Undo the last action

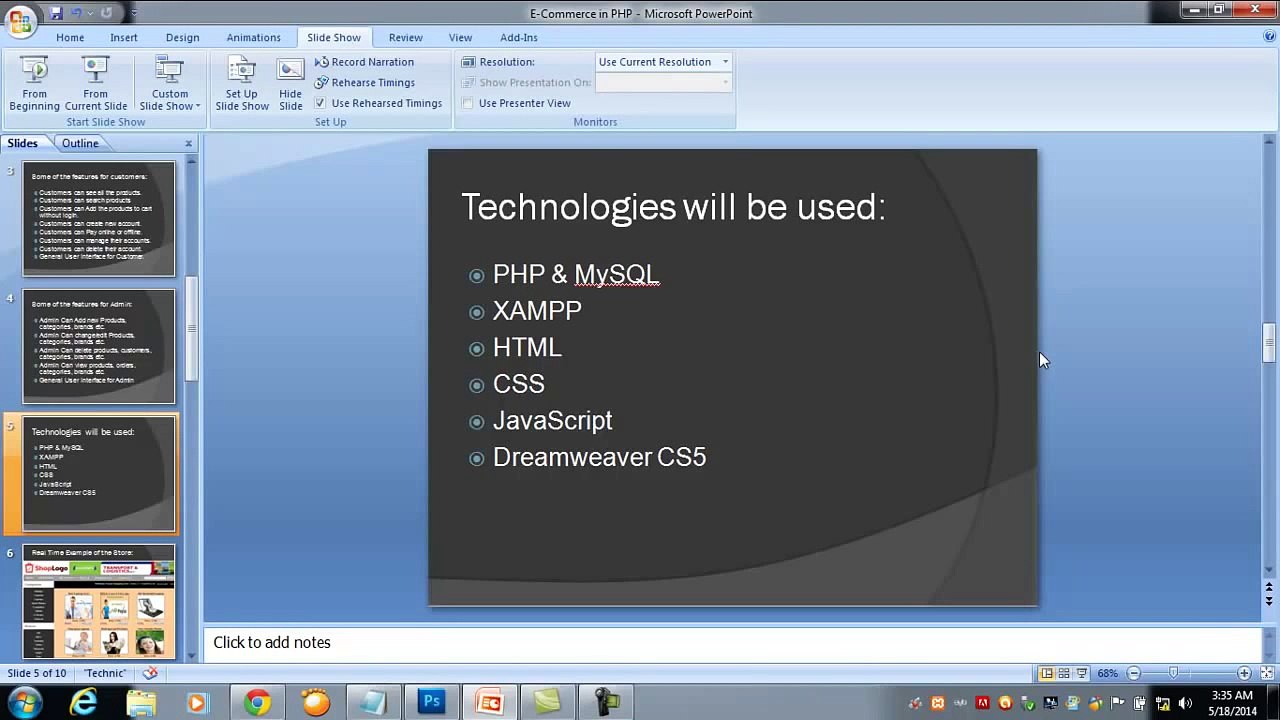pyautogui.click(x=77, y=13)
